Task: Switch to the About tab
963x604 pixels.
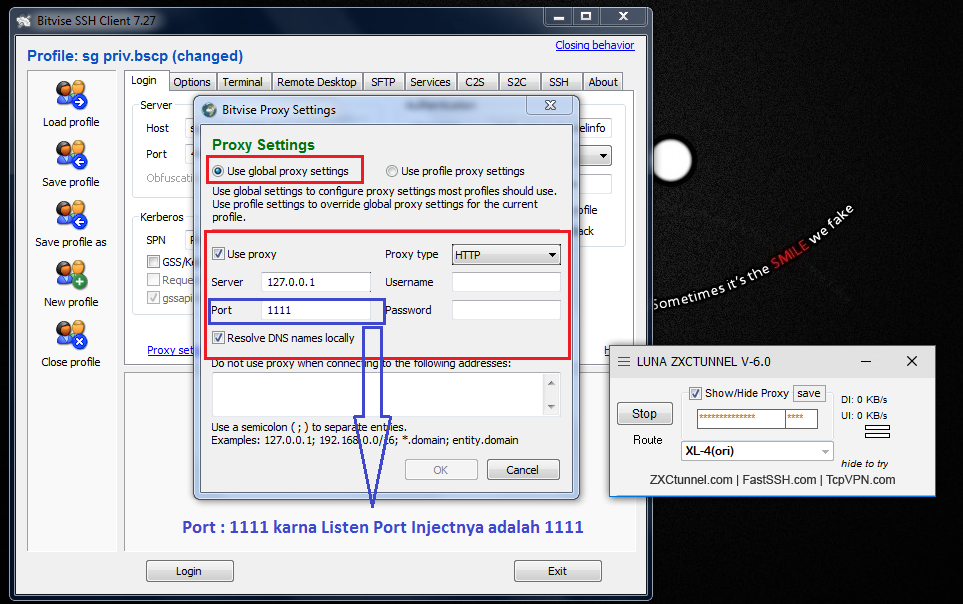Action: pyautogui.click(x=603, y=82)
